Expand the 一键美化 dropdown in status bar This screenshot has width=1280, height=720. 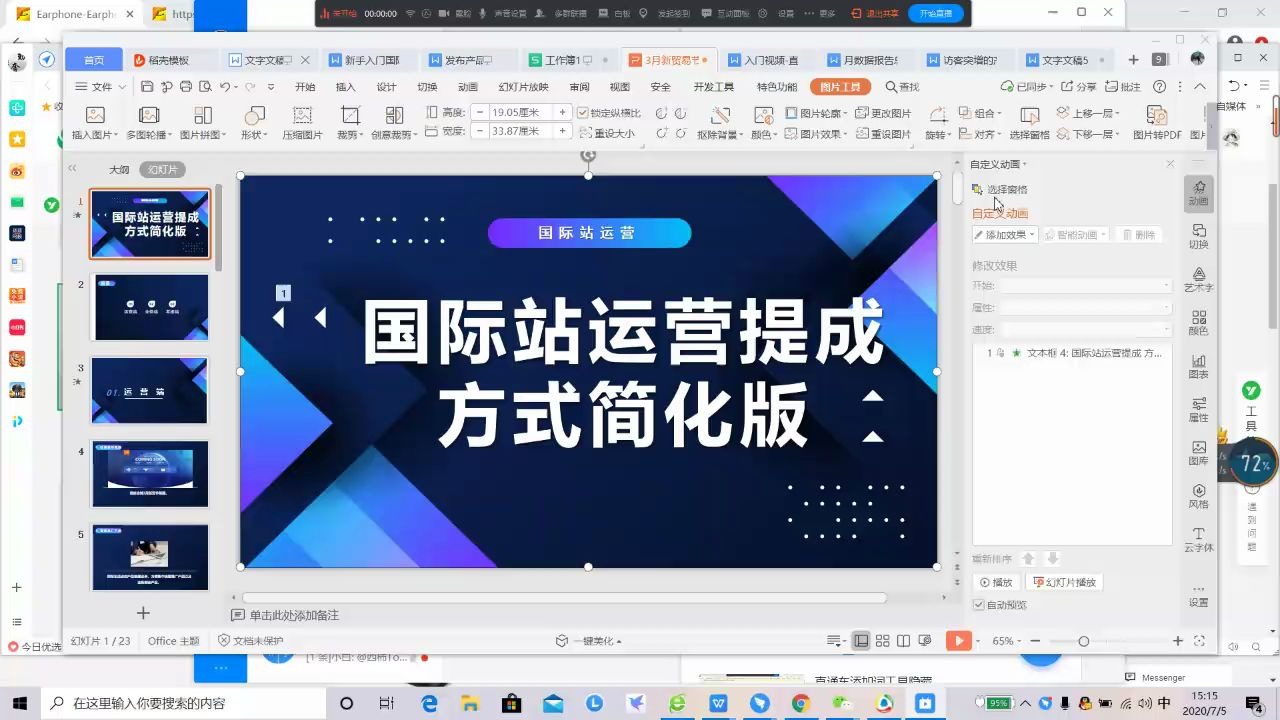620,640
